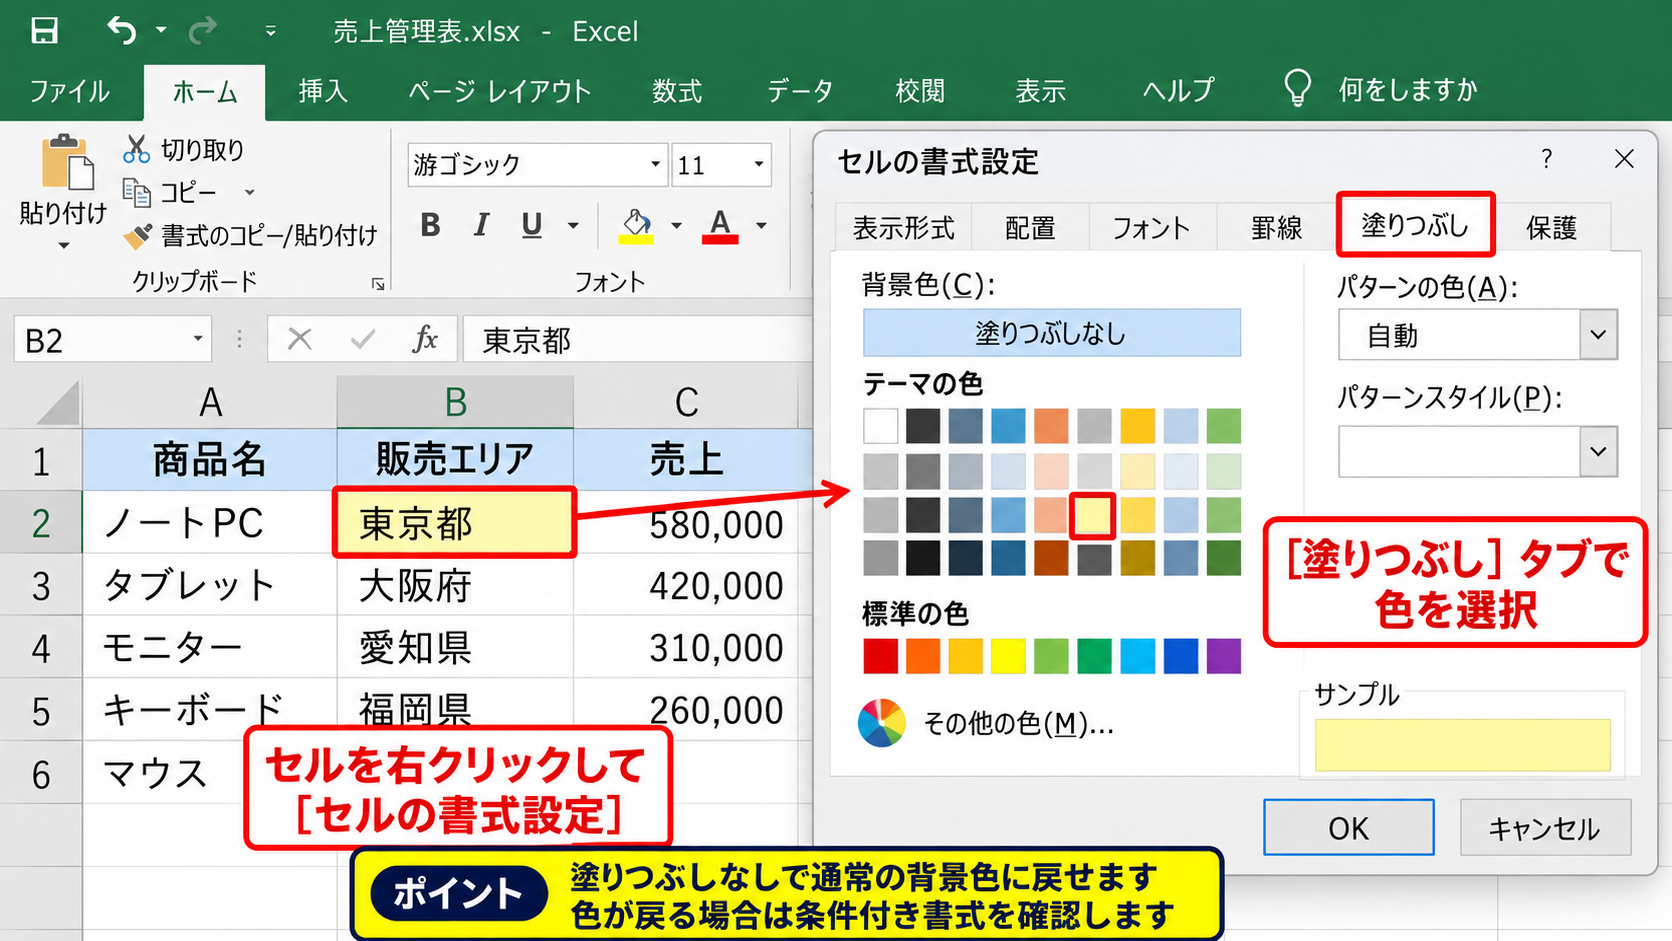Image resolution: width=1672 pixels, height=941 pixels.
Task: Select cell 大阪府 in column B
Action: click(x=455, y=586)
